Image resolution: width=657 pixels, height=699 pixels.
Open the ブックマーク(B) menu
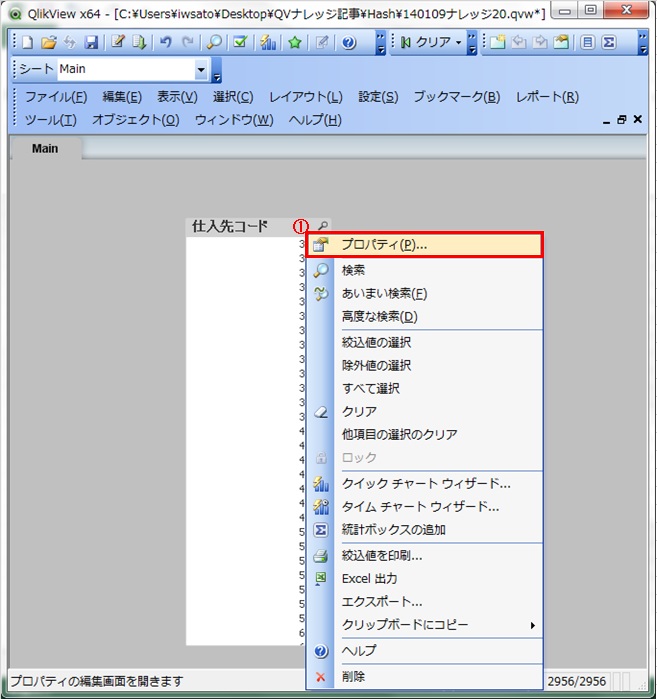pos(457,97)
